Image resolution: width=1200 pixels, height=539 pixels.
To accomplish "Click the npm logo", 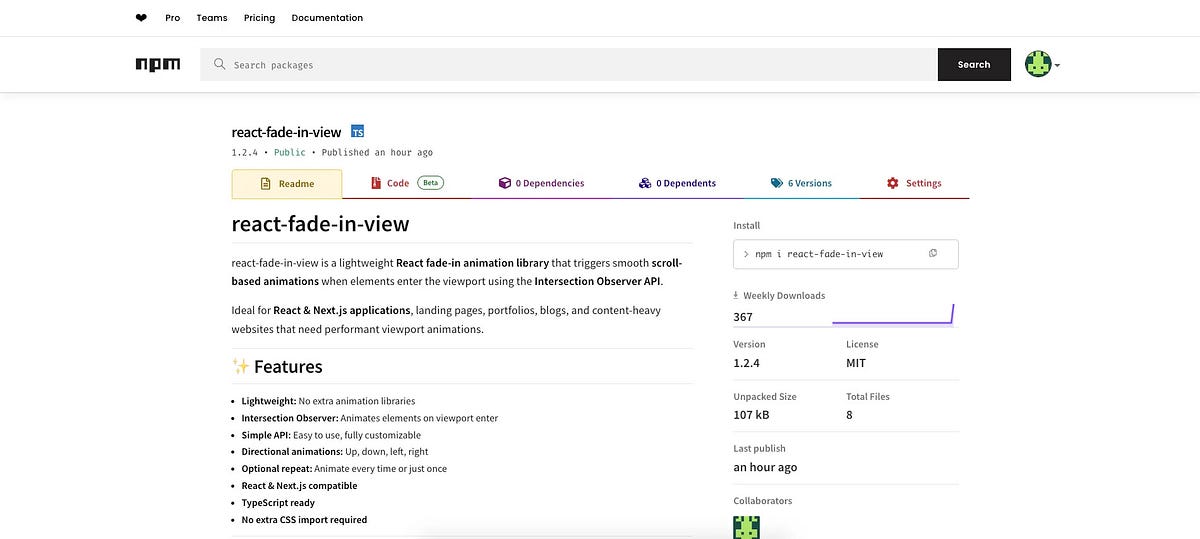I will 158,64.
